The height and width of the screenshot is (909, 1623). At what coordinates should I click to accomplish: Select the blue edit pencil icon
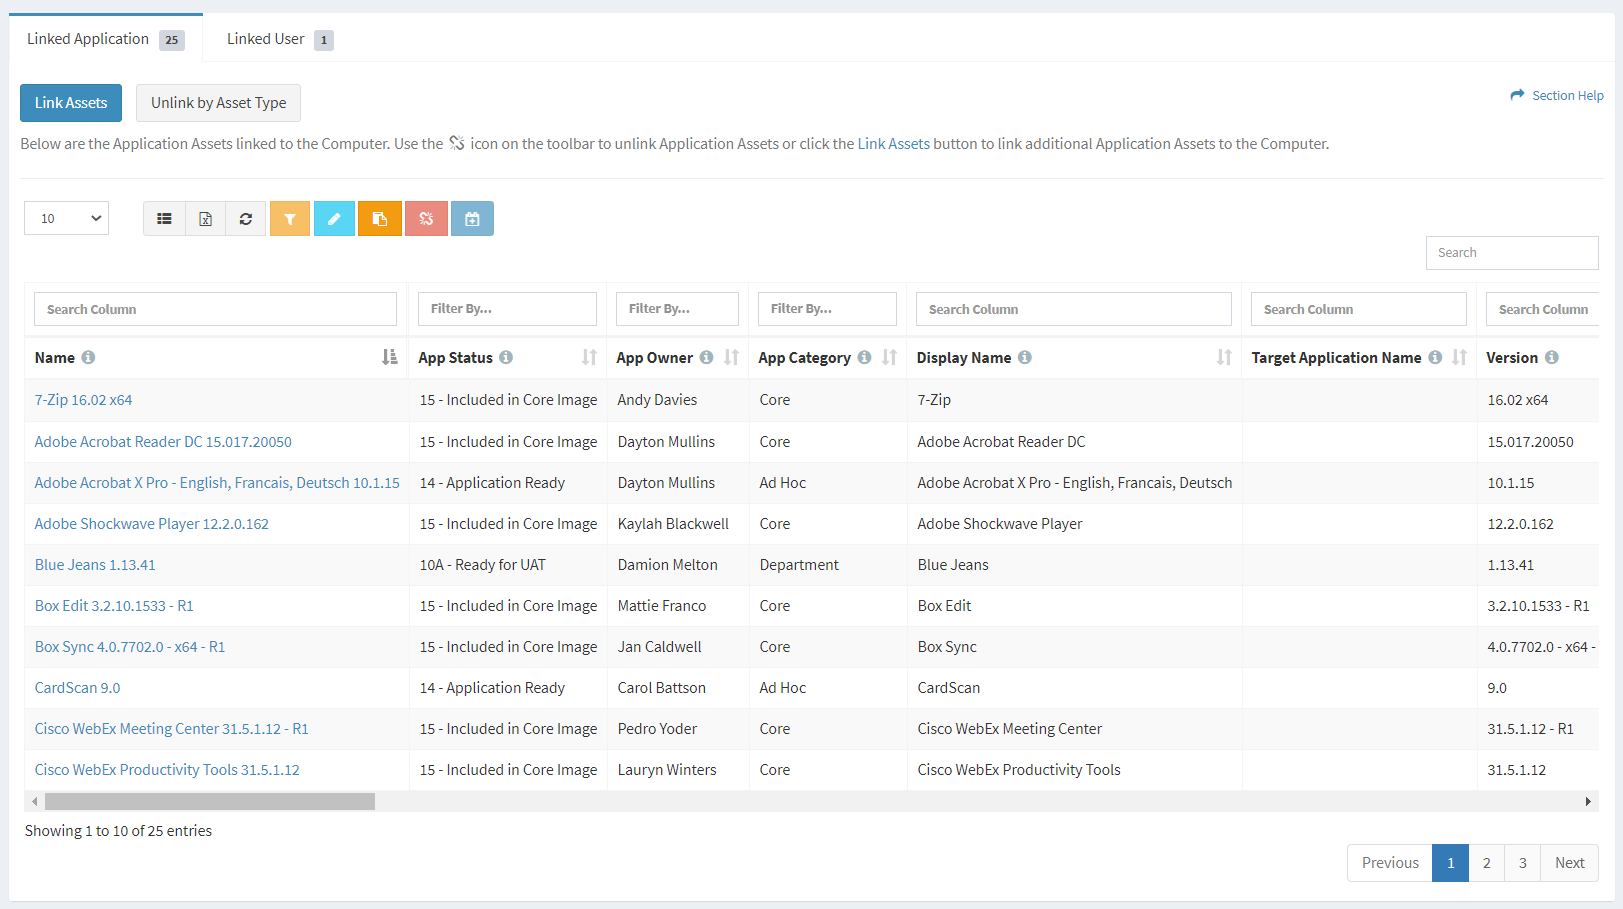pyautogui.click(x=334, y=218)
